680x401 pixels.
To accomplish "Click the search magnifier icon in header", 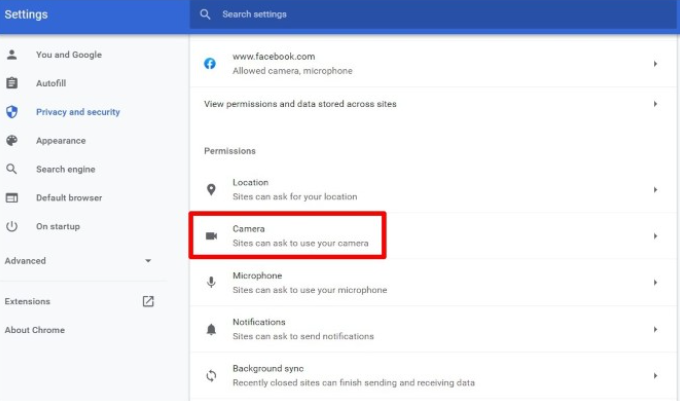I will [205, 14].
